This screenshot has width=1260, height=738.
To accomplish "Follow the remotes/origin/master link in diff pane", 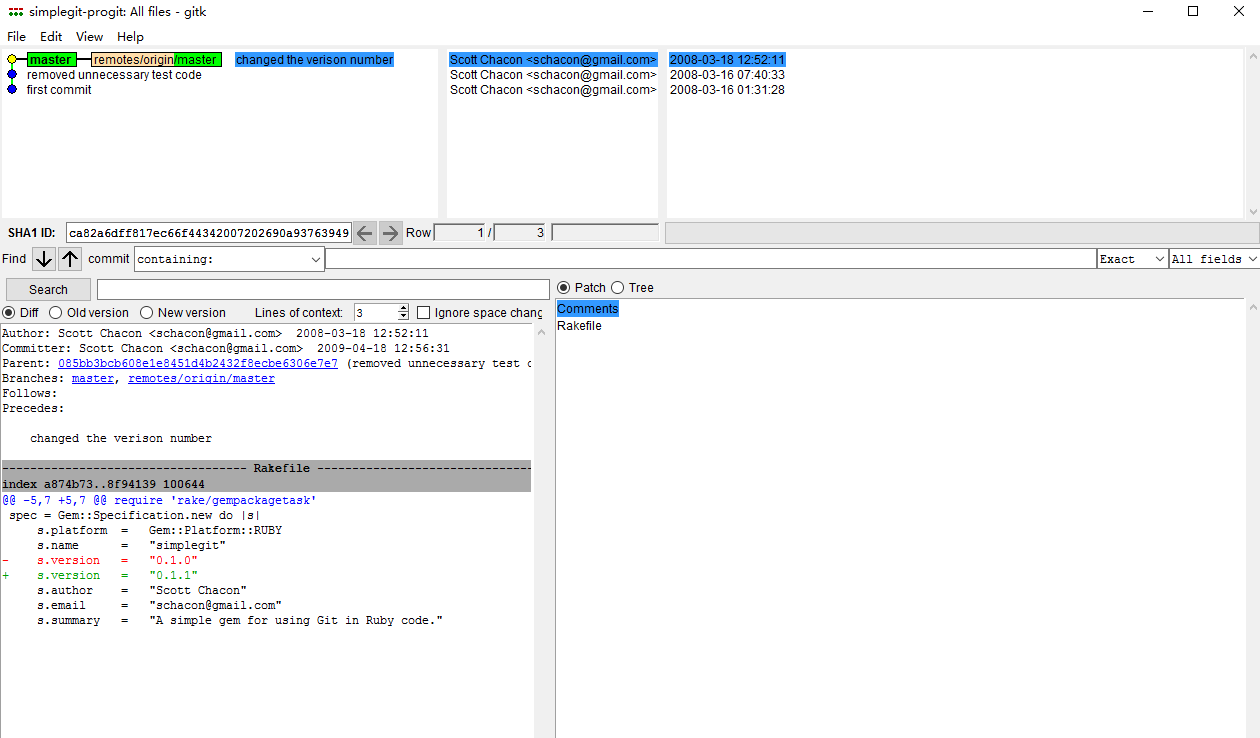I will coord(201,379).
